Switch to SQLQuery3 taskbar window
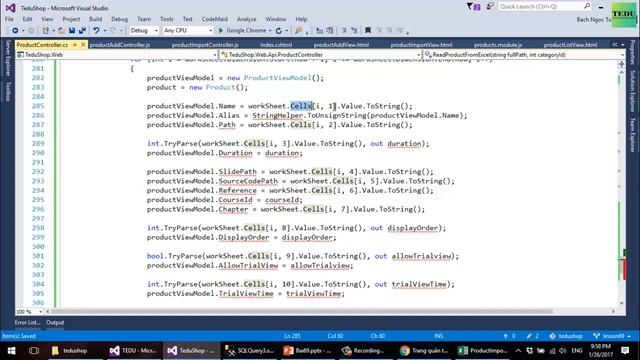The image size is (640, 360). [250, 351]
